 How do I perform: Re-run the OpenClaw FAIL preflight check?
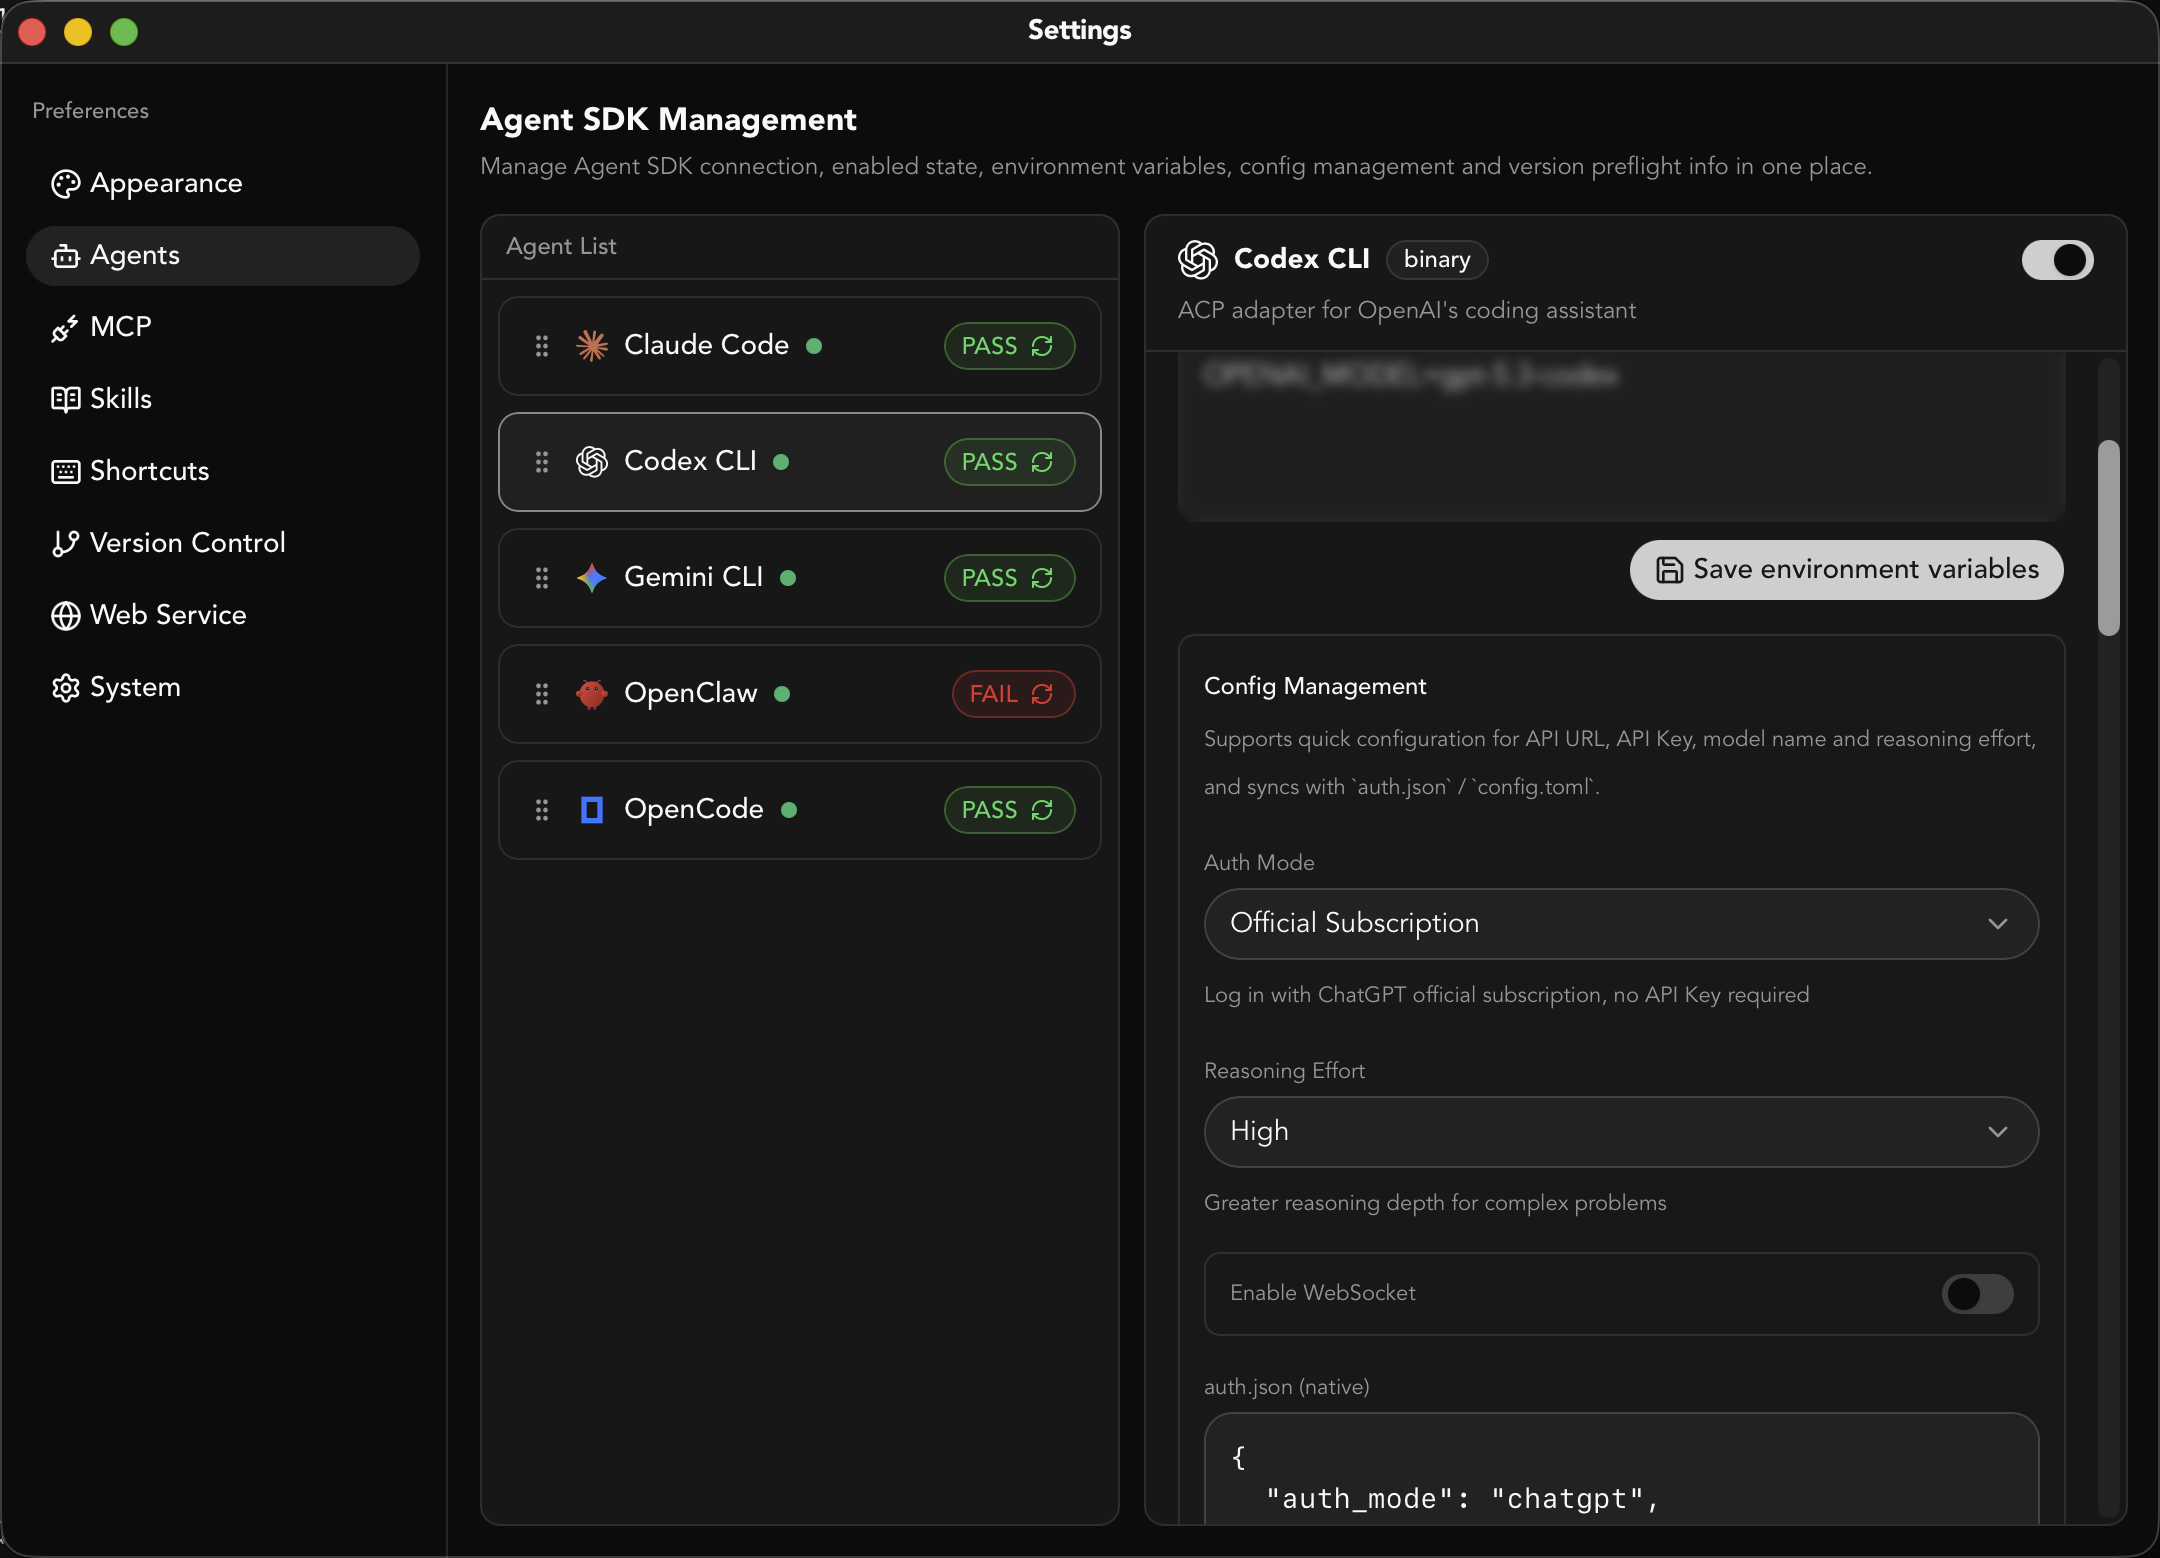tap(1042, 694)
